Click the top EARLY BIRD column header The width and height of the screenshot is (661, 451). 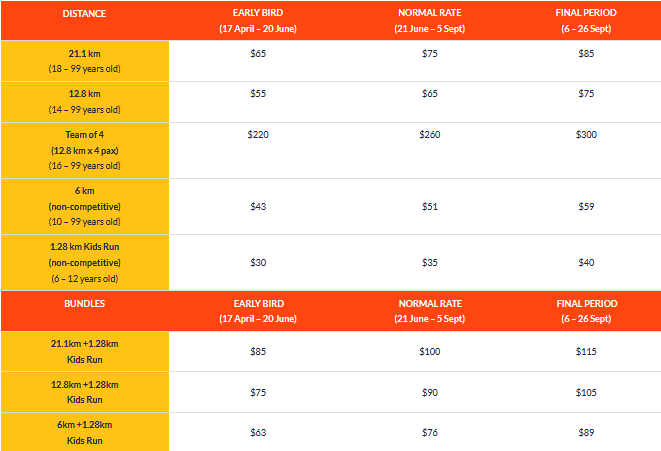tap(258, 21)
